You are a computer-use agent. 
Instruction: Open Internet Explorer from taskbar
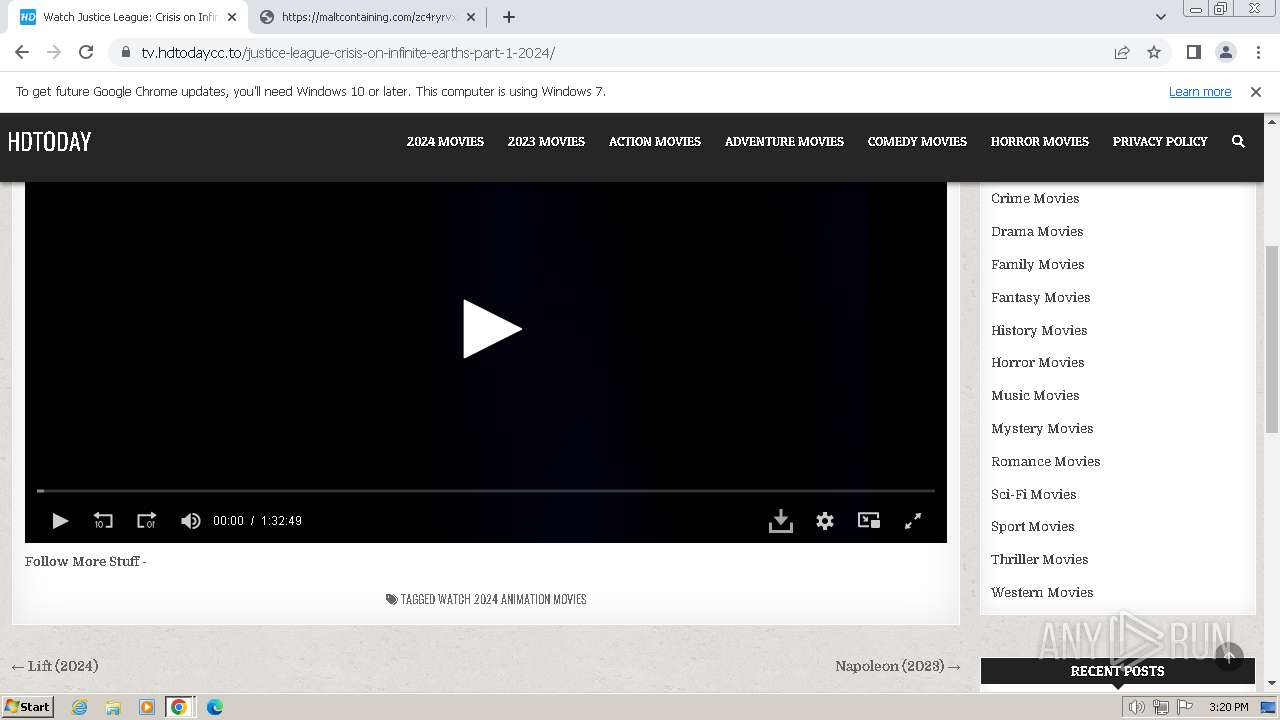tap(79, 707)
